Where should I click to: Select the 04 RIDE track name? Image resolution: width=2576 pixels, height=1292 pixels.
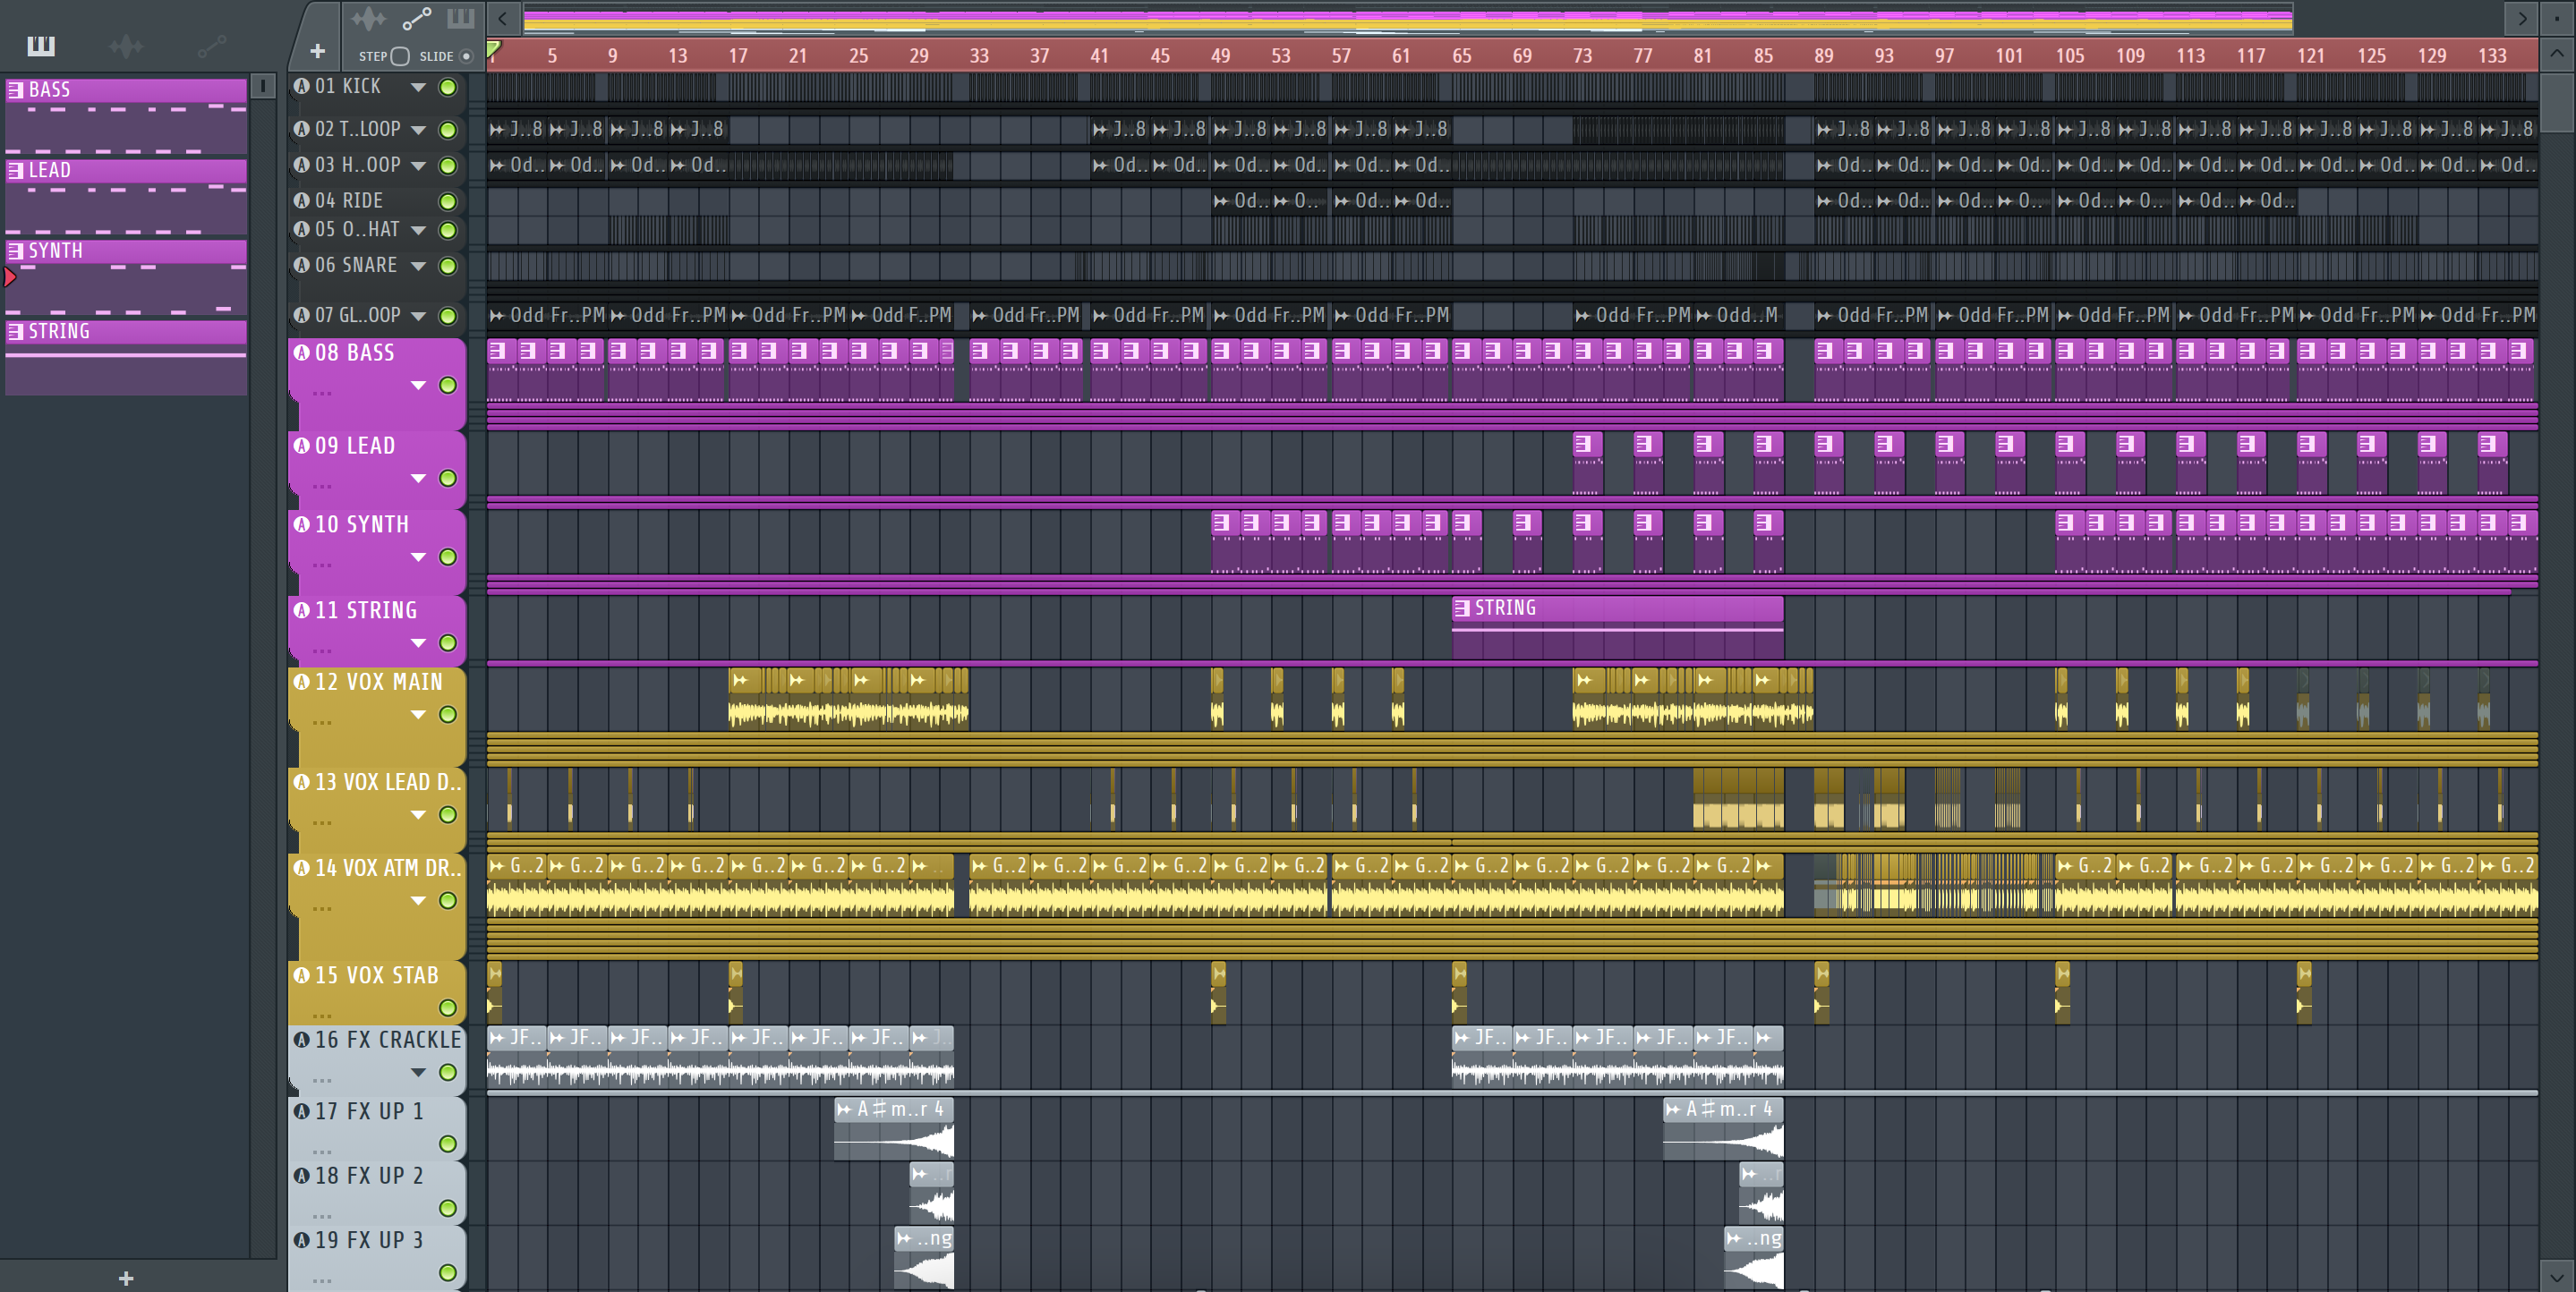(x=349, y=200)
